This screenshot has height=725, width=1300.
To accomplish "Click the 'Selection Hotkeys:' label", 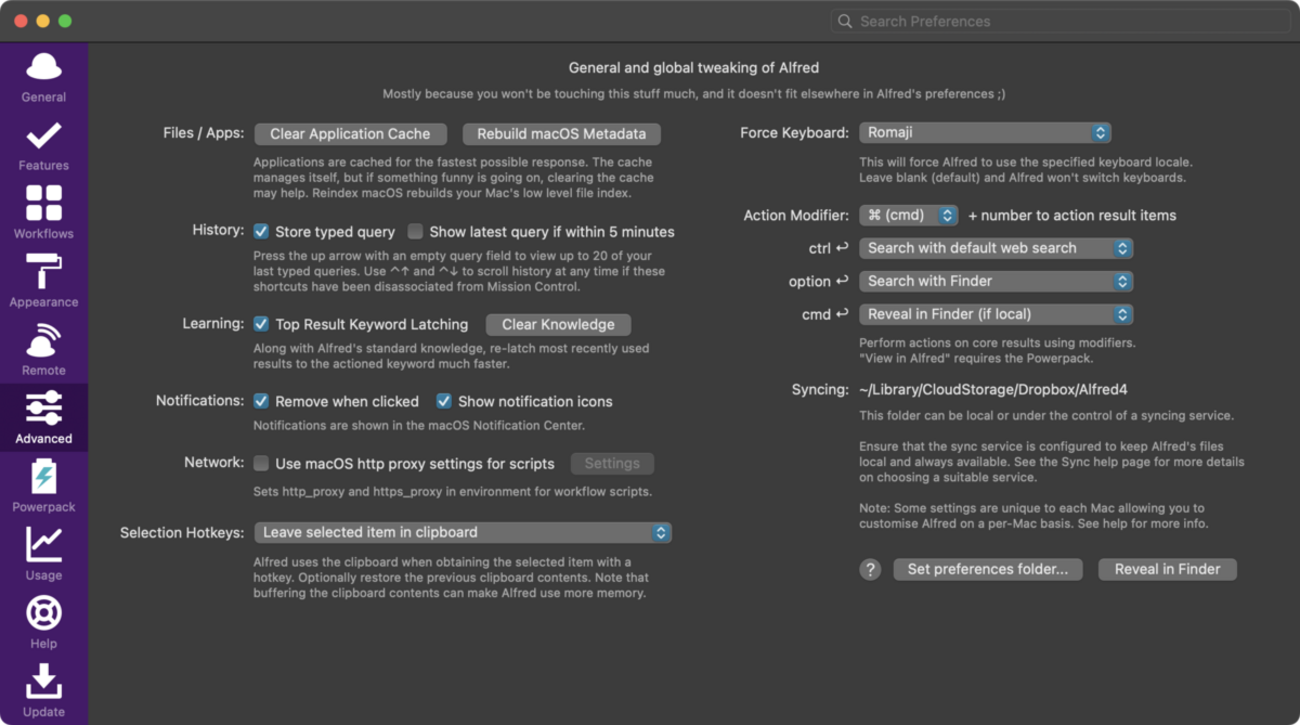I will point(182,532).
